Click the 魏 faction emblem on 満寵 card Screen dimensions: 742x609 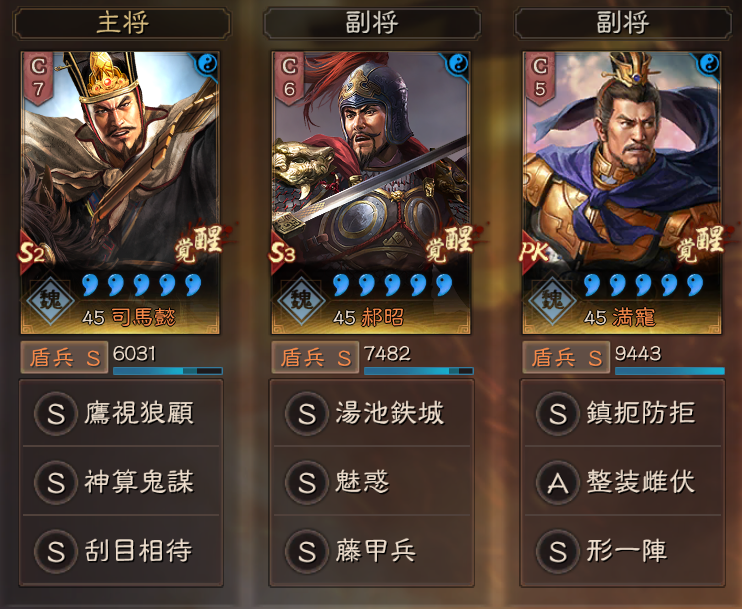pos(552,300)
